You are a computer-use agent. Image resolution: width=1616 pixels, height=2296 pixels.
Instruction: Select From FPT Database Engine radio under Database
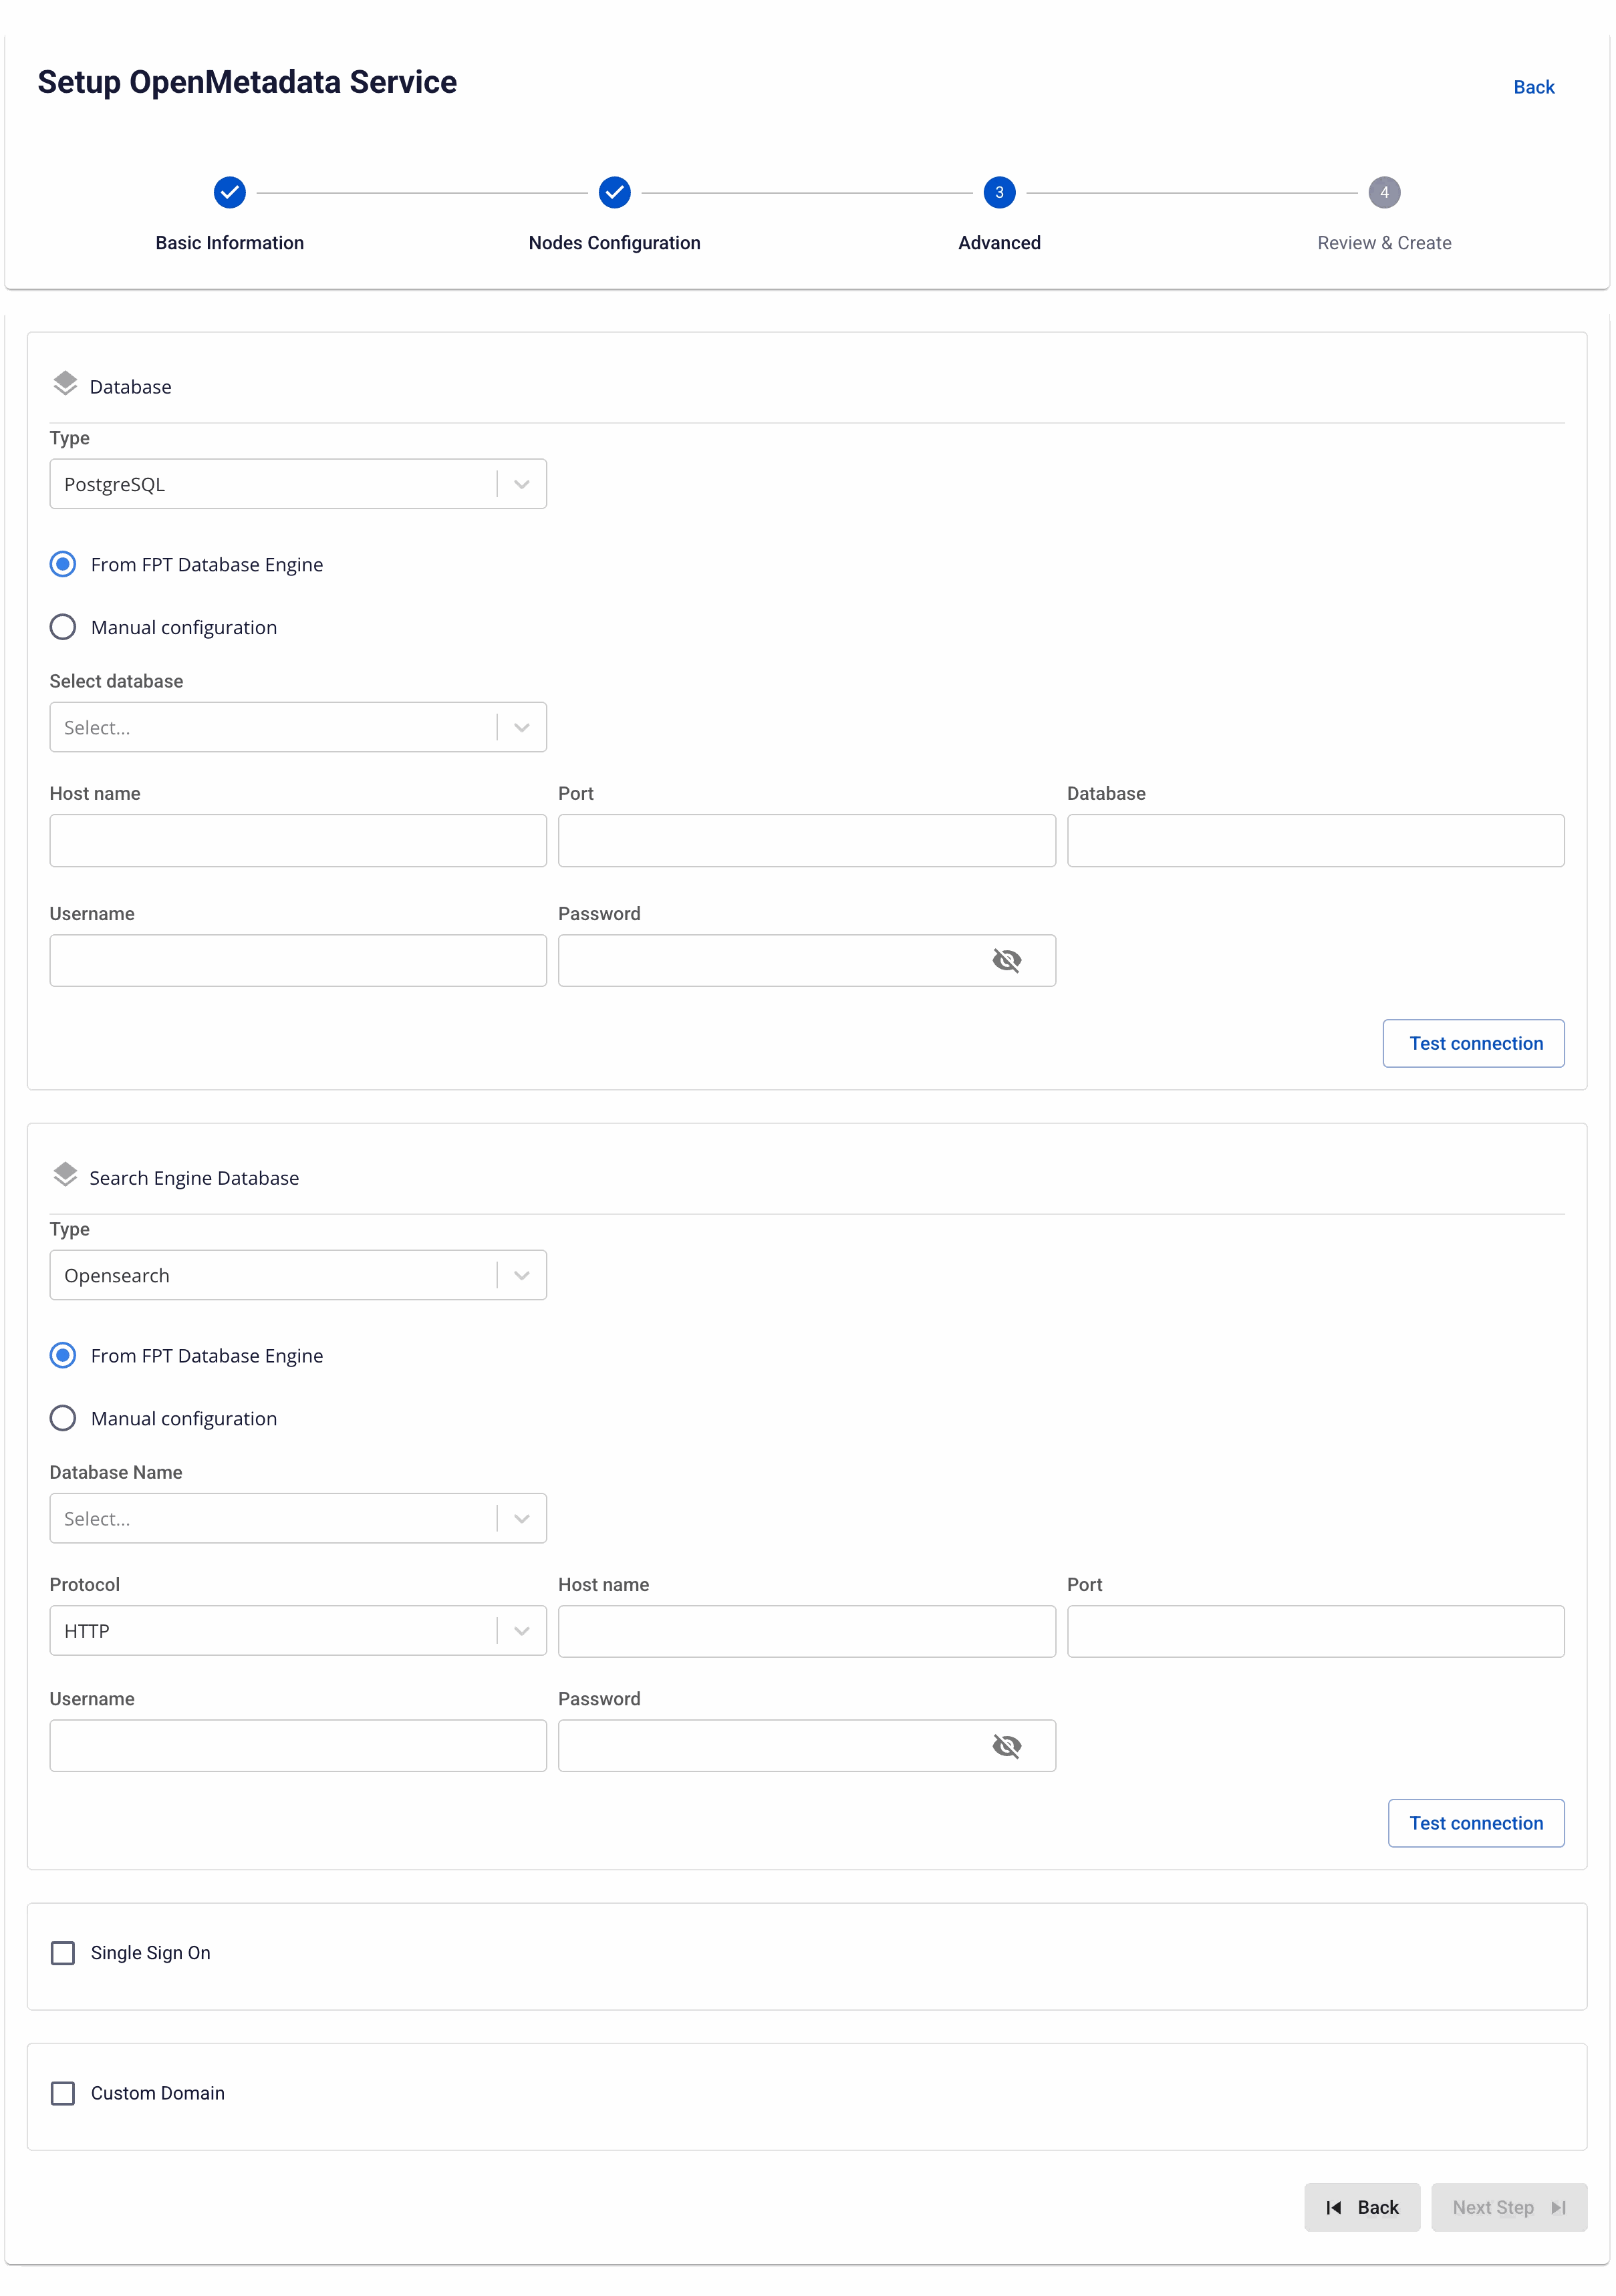click(63, 564)
